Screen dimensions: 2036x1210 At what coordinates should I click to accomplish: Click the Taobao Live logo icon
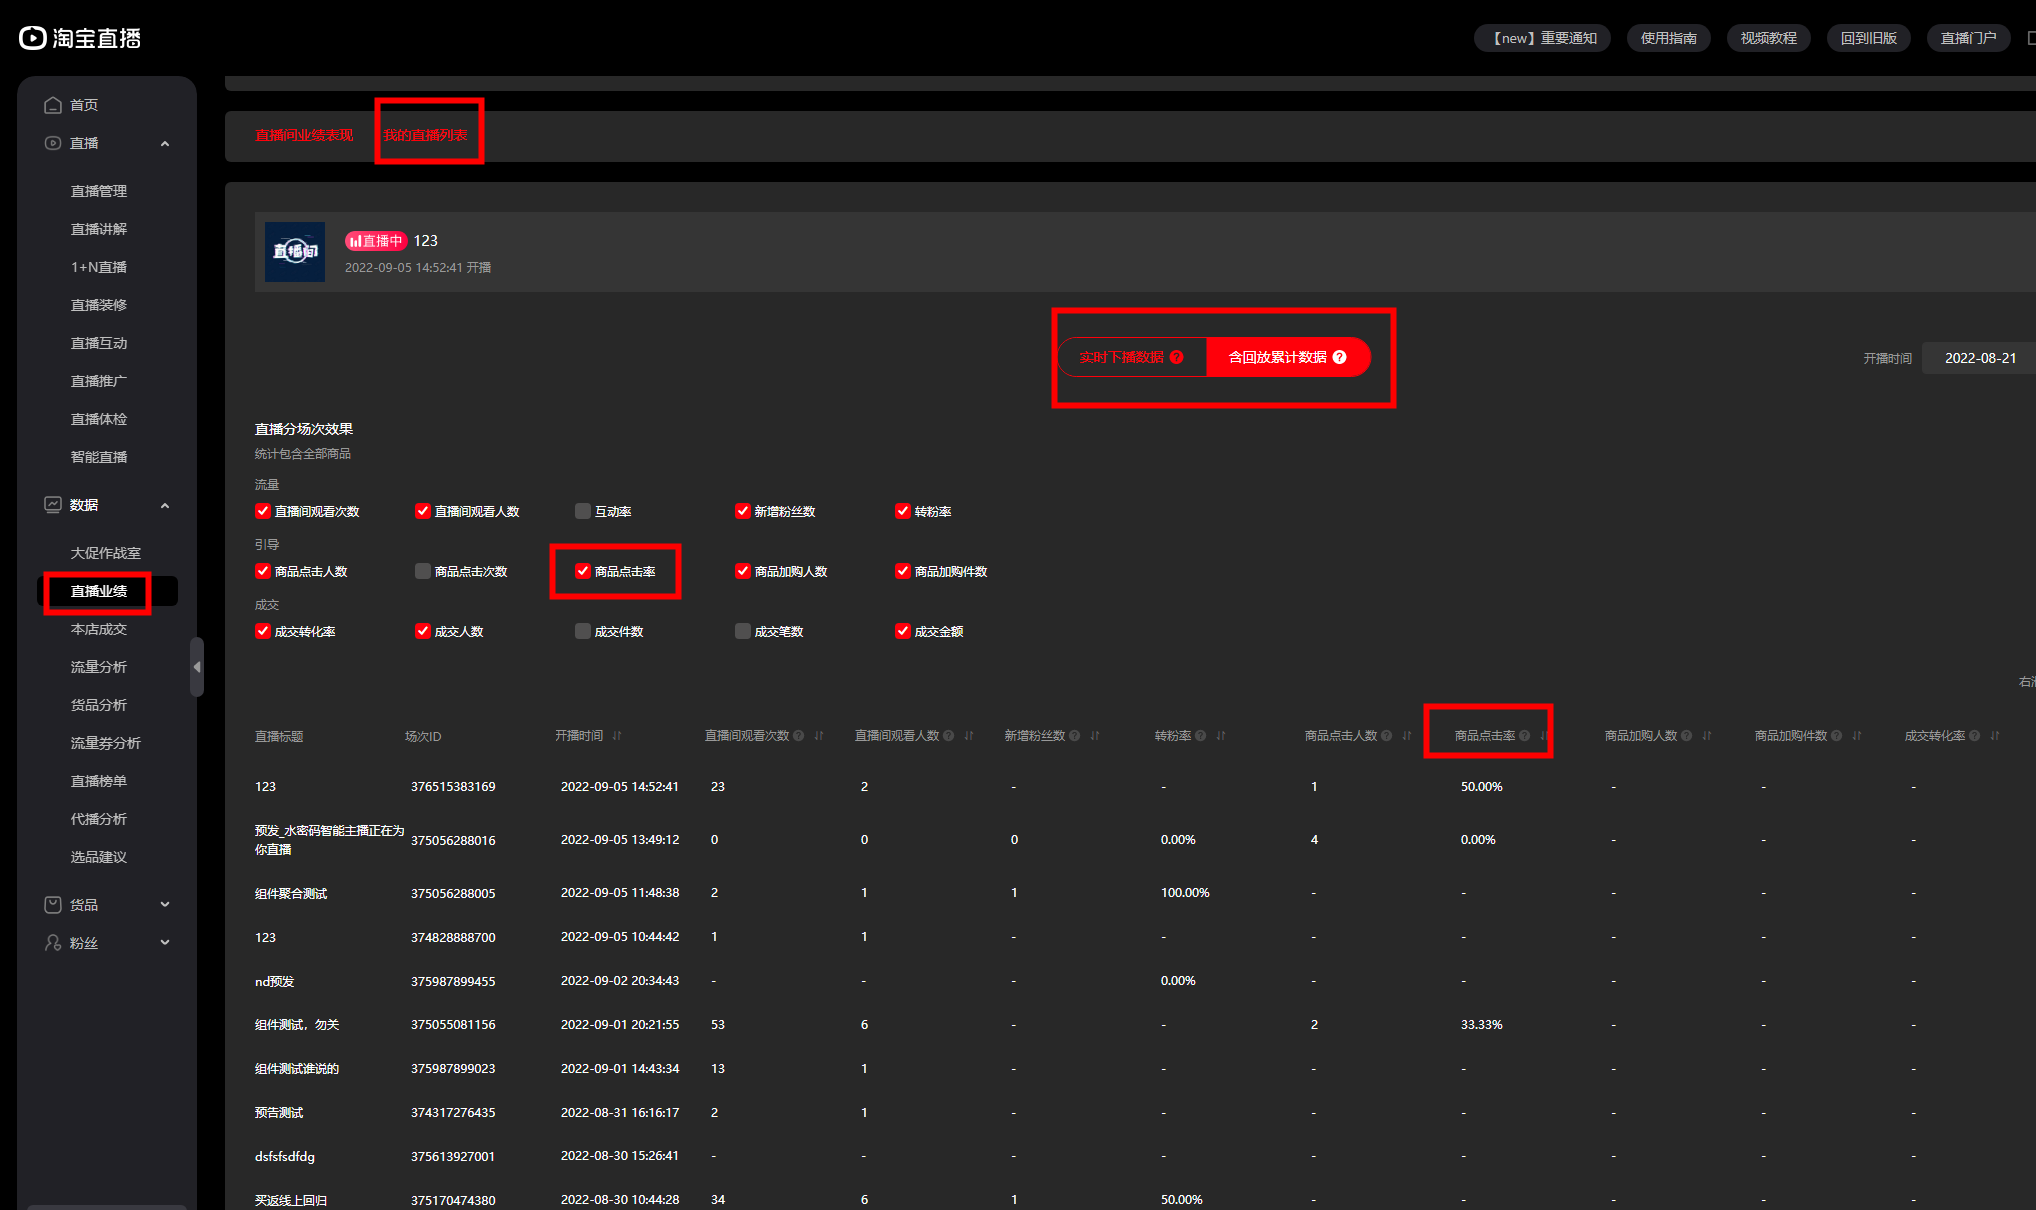[33, 38]
